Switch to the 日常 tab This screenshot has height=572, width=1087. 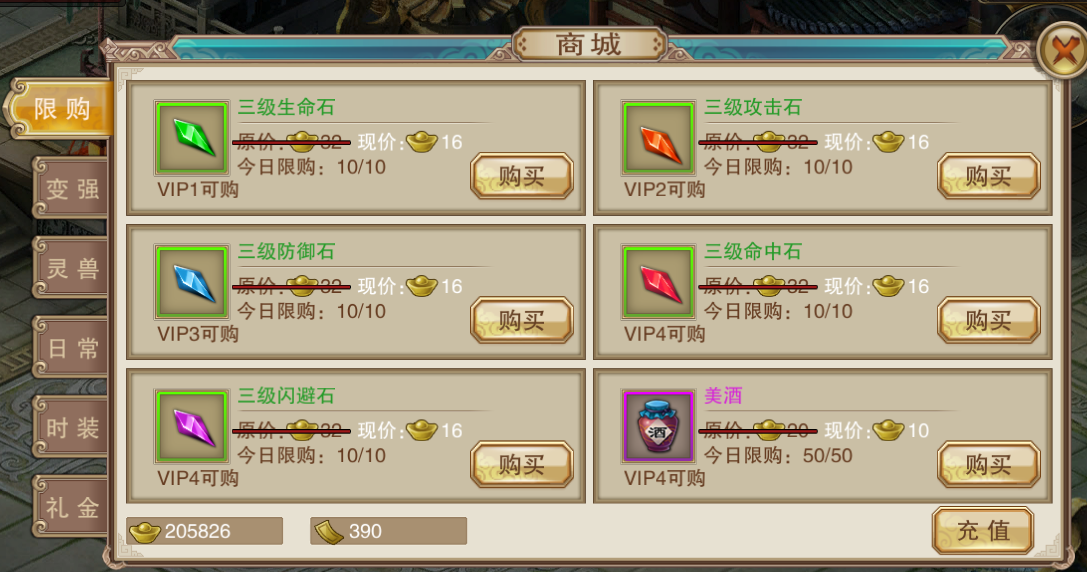(71, 347)
